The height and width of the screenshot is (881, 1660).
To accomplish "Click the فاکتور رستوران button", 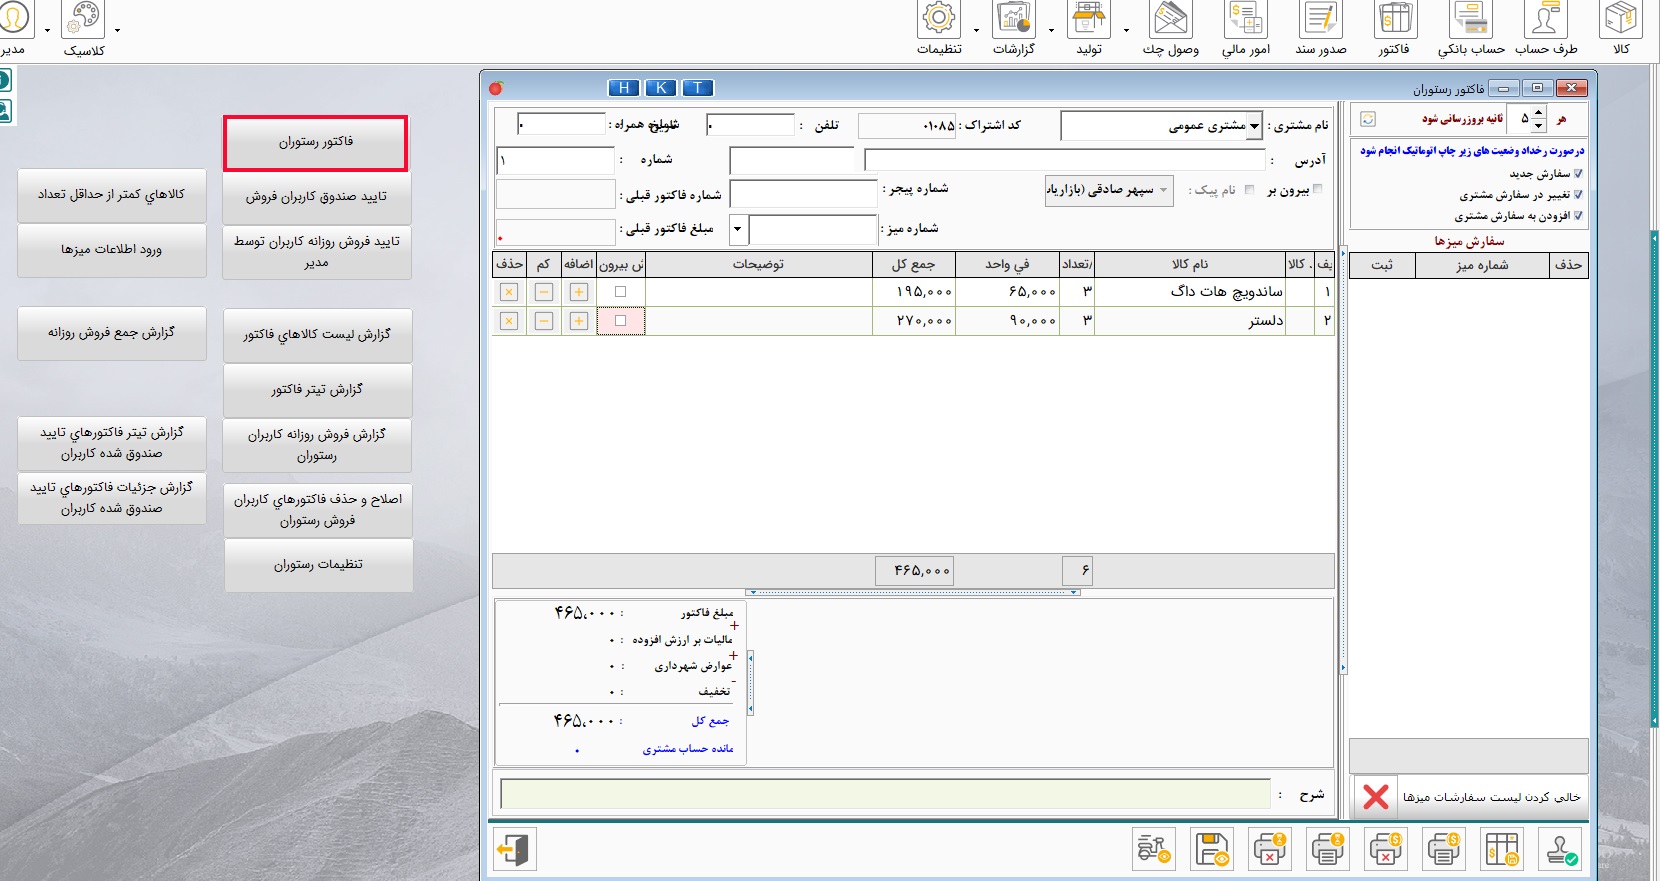I will (316, 142).
